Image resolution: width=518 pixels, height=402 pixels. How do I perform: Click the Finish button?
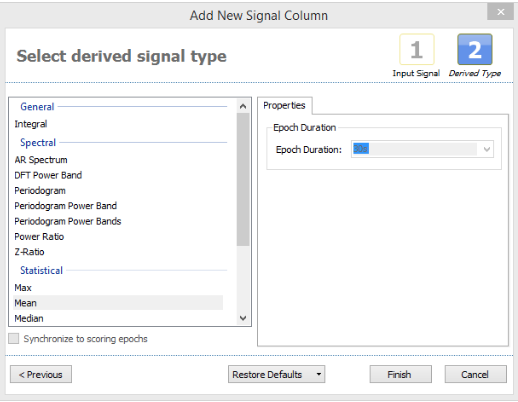pos(400,374)
